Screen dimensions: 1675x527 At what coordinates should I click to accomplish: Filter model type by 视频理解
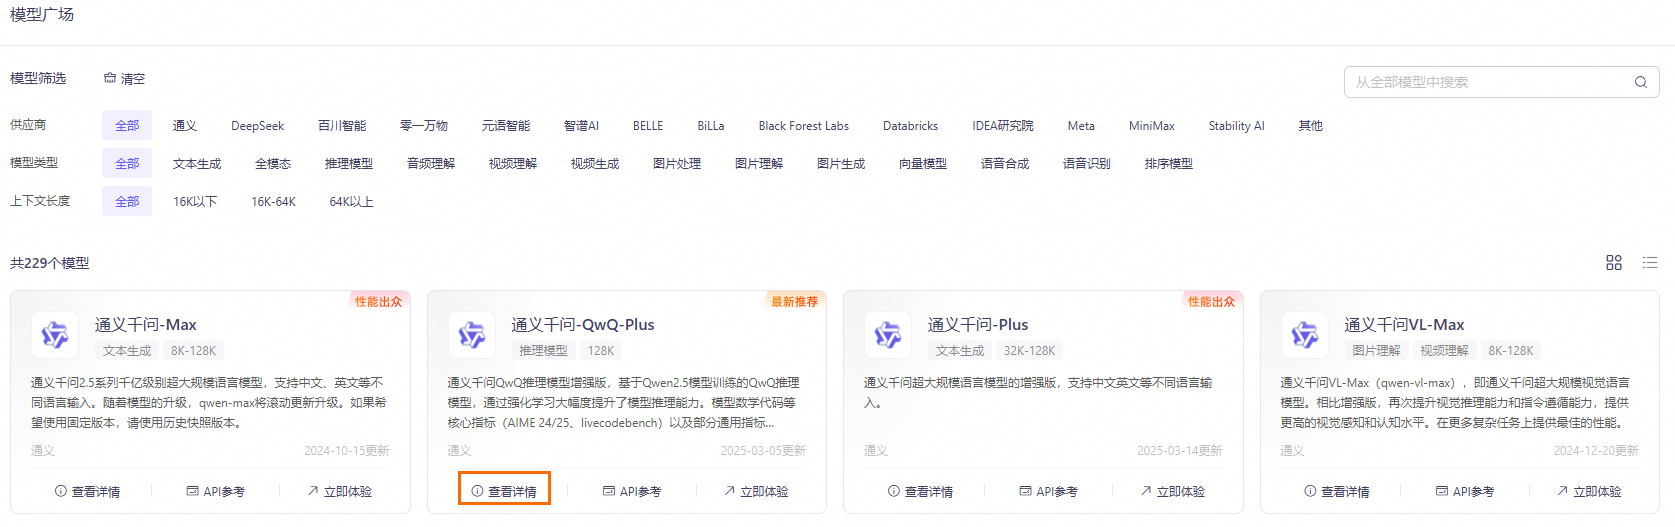coord(513,164)
